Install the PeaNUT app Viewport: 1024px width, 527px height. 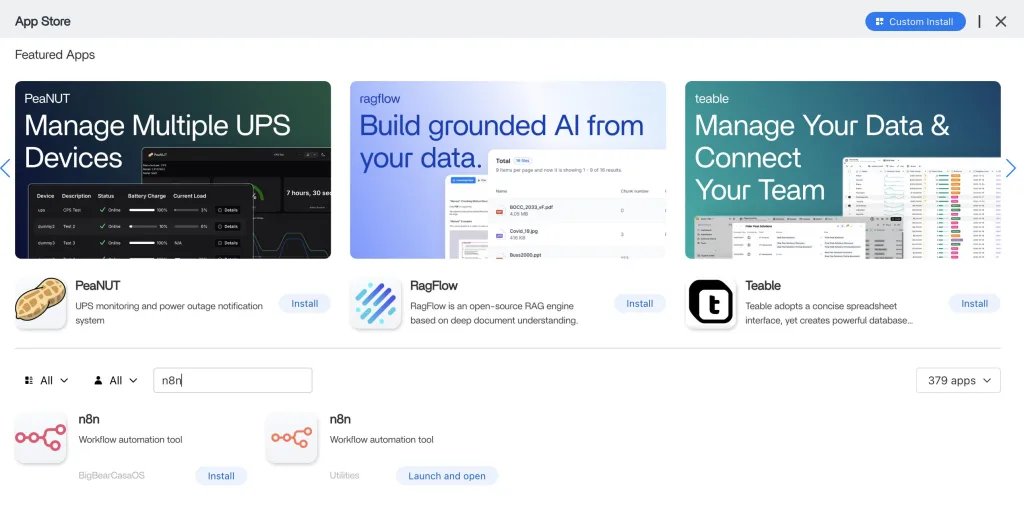coord(304,303)
